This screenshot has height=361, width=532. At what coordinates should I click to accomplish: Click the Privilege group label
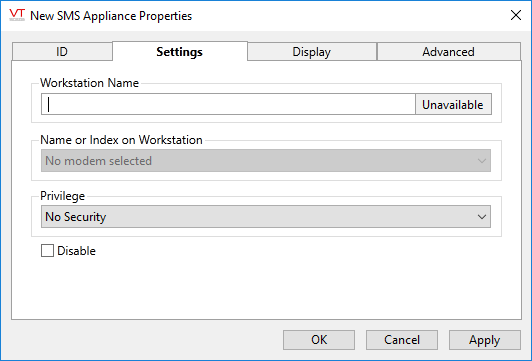click(62, 196)
